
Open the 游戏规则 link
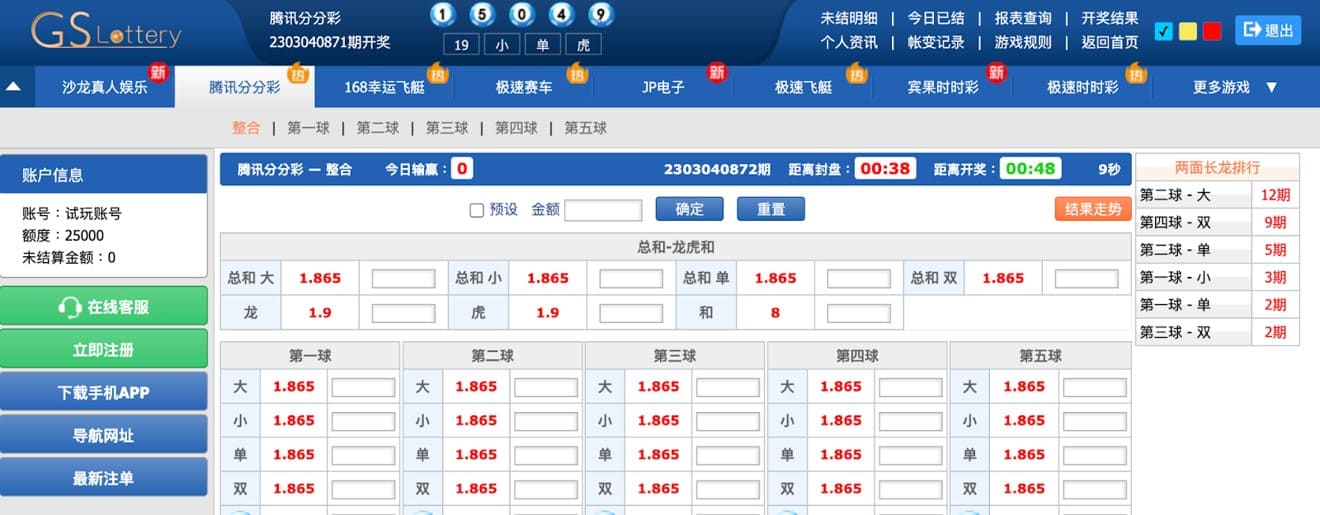[1023, 42]
